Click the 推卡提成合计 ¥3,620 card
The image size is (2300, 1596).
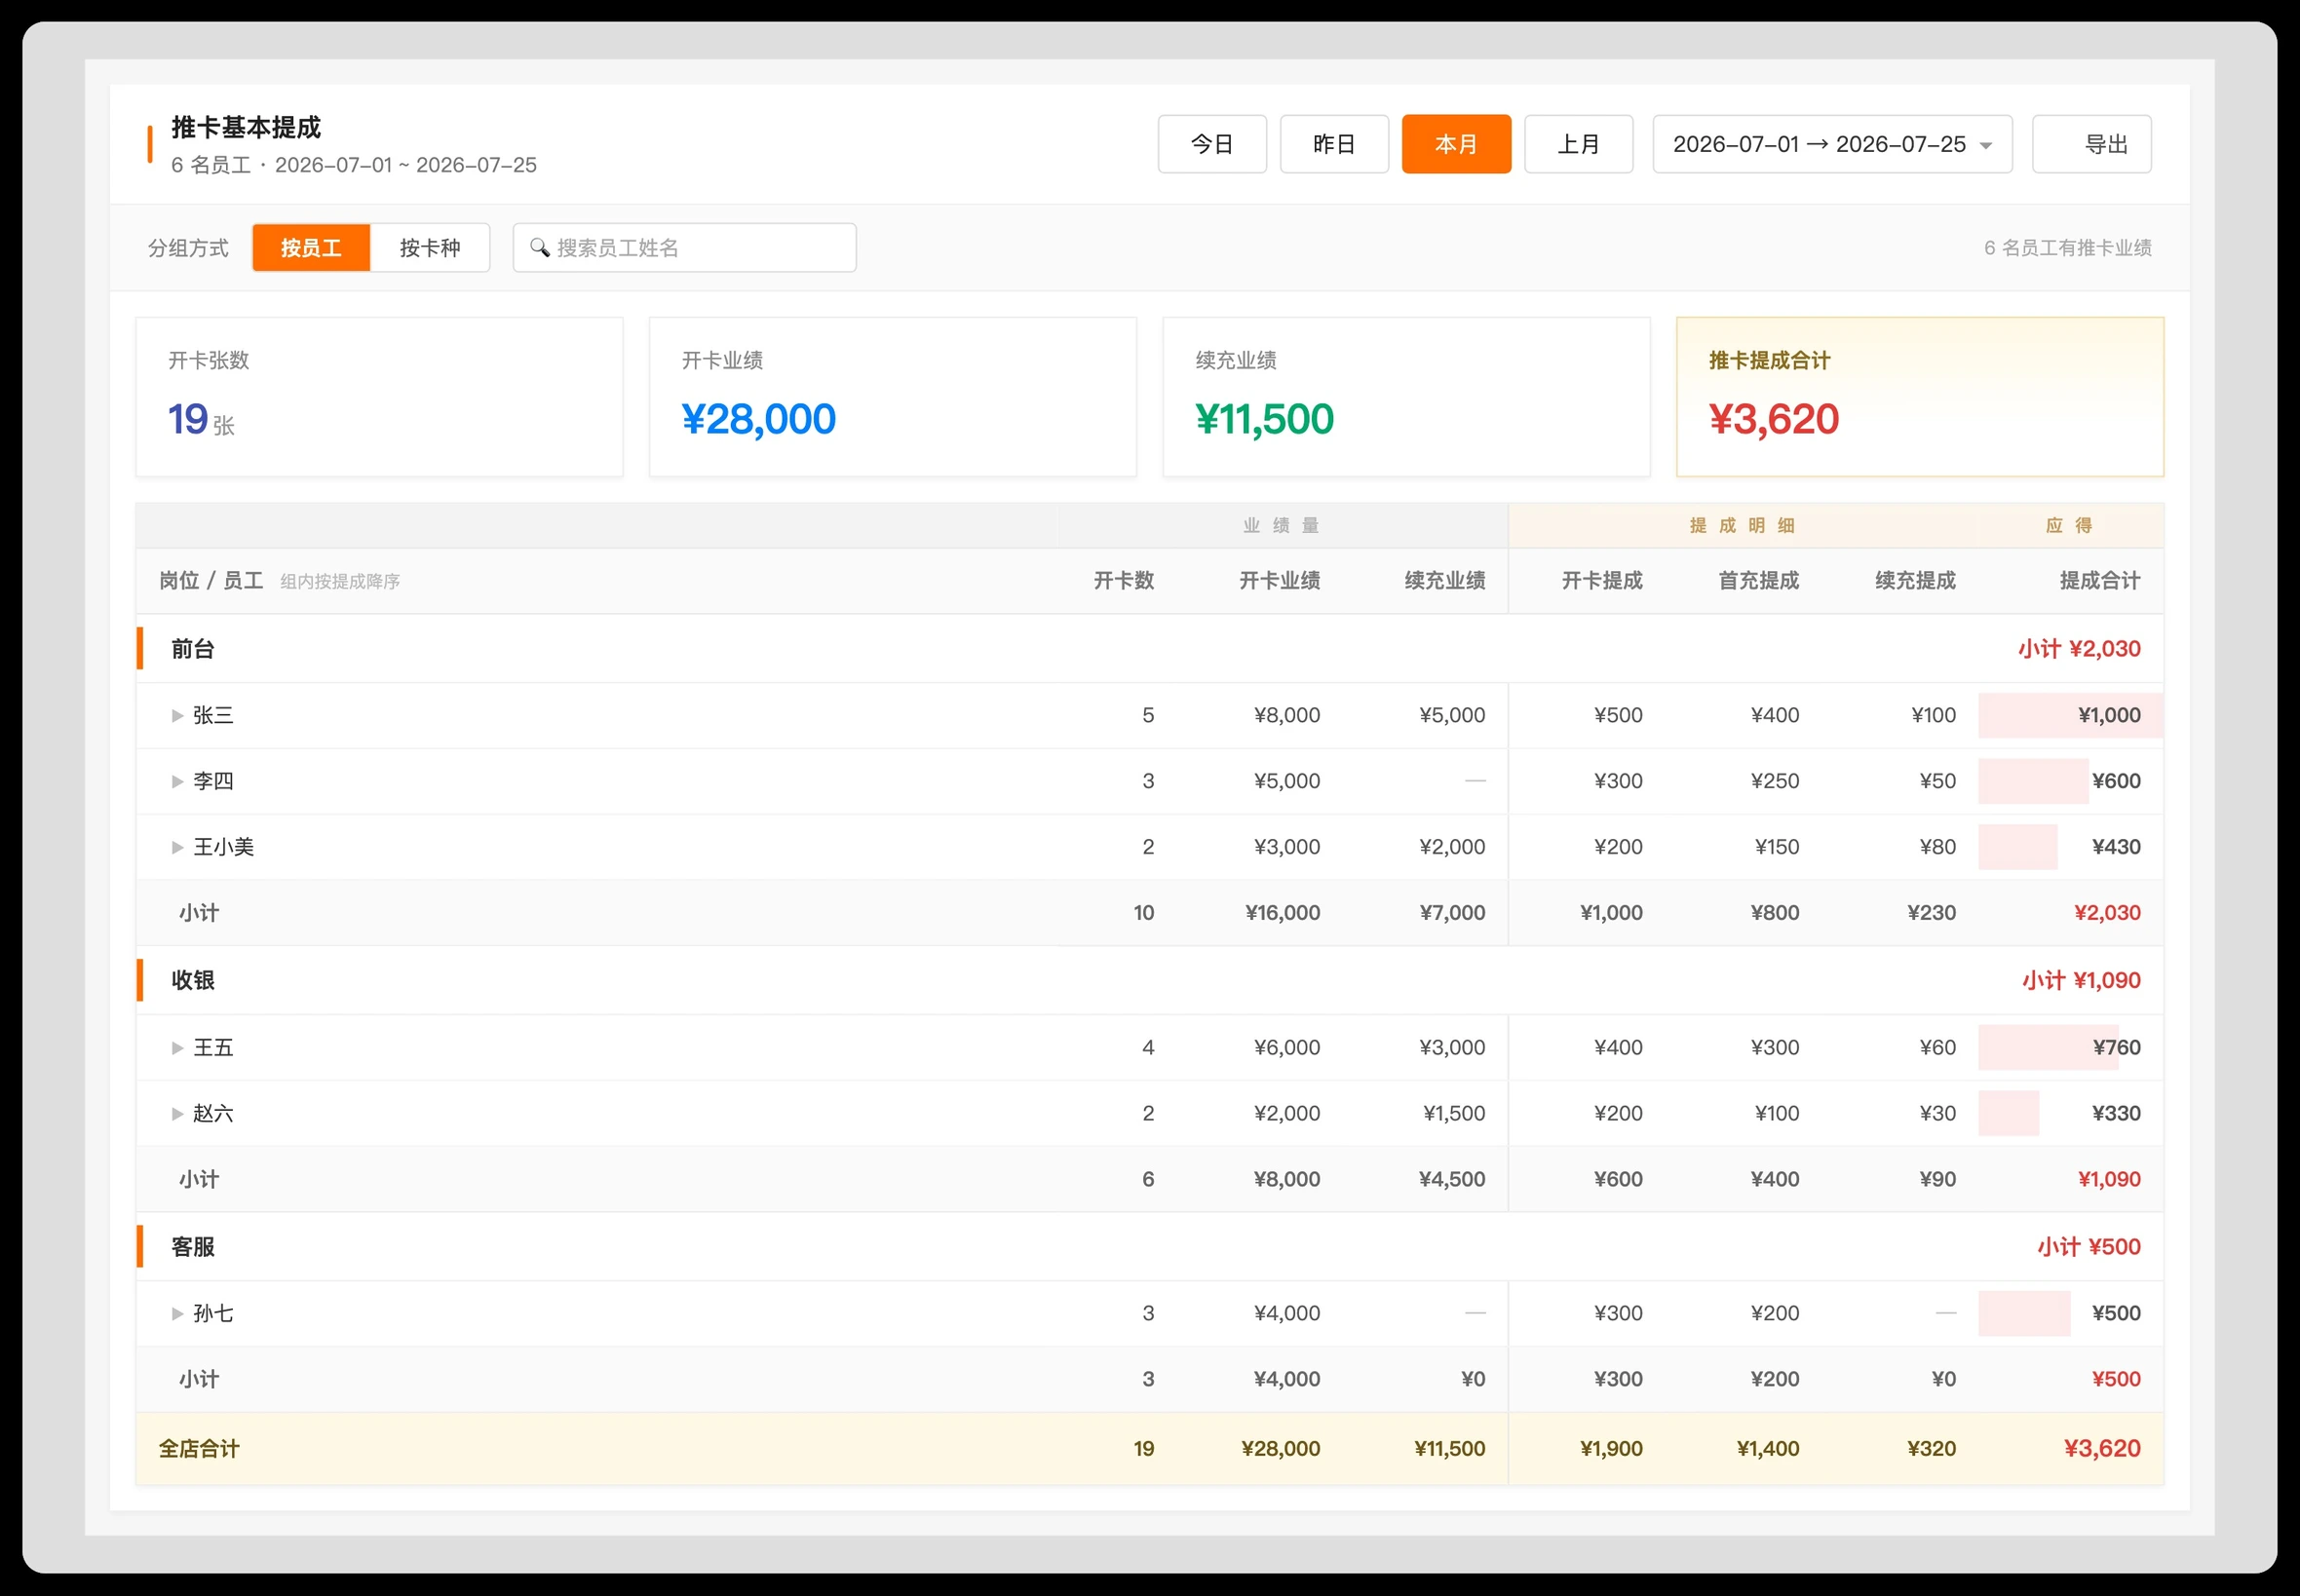[1920, 397]
